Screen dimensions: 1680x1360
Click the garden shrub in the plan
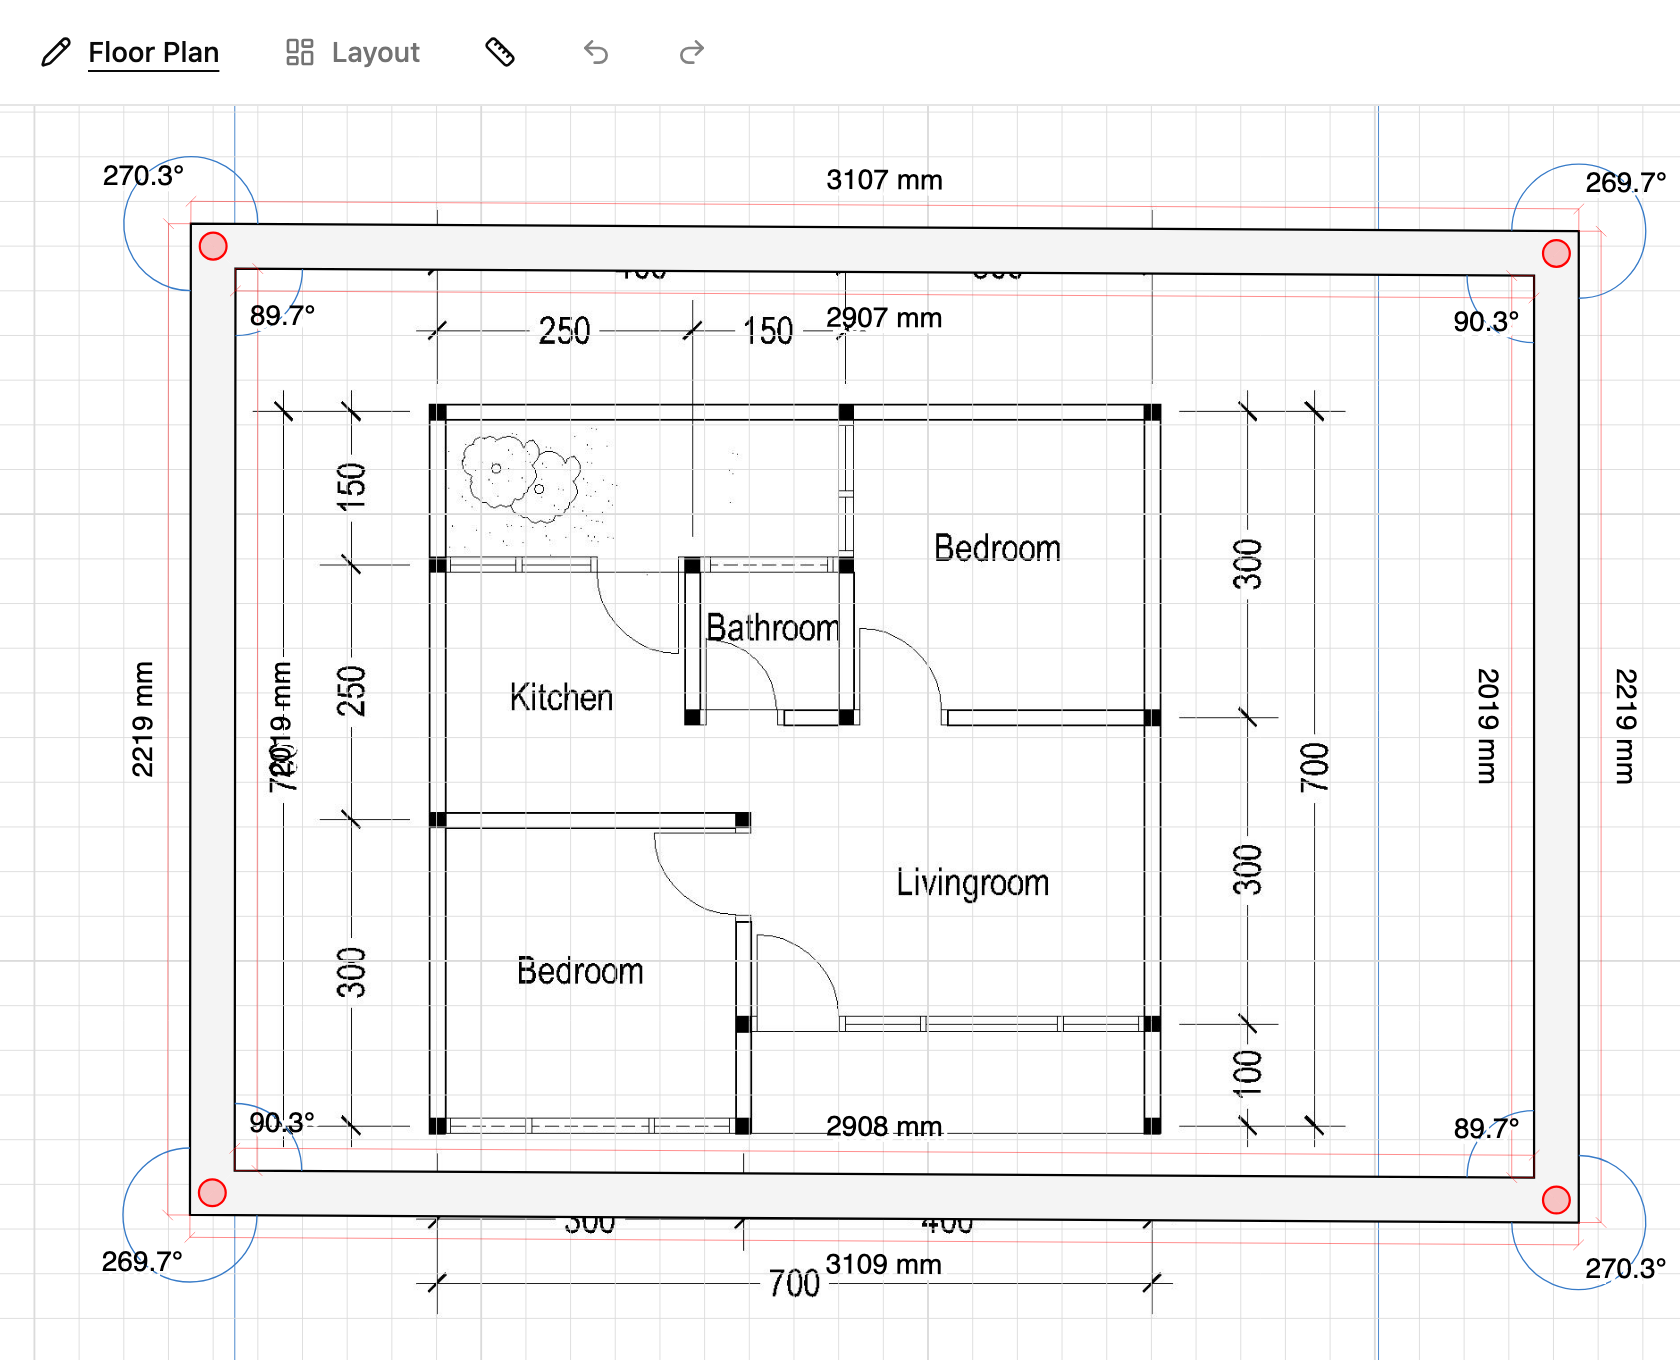click(520, 478)
